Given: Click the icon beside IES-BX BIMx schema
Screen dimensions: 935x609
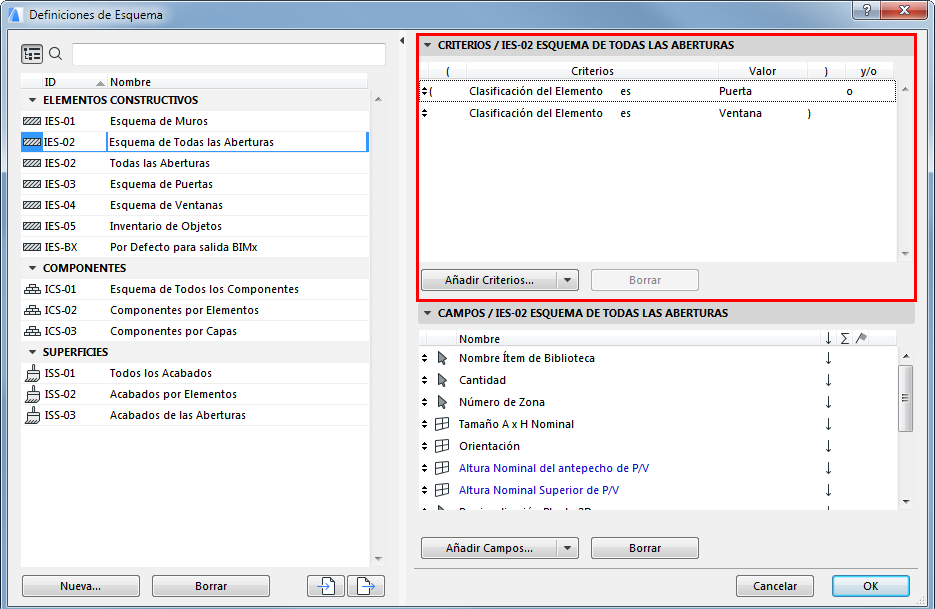Looking at the screenshot, I should [x=32, y=247].
